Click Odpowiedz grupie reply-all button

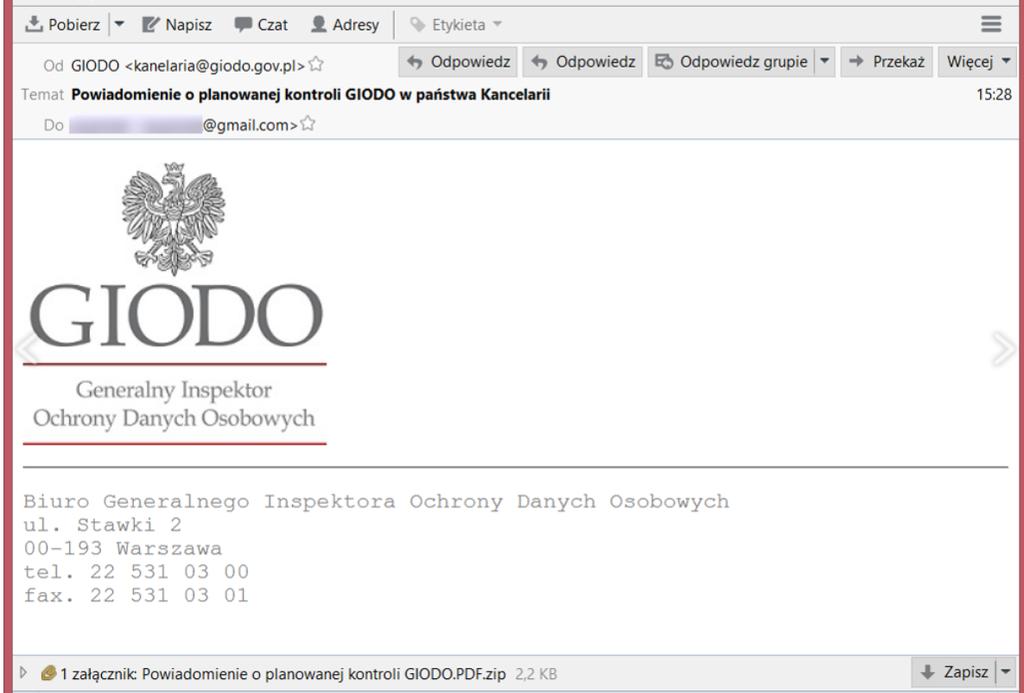tap(731, 62)
